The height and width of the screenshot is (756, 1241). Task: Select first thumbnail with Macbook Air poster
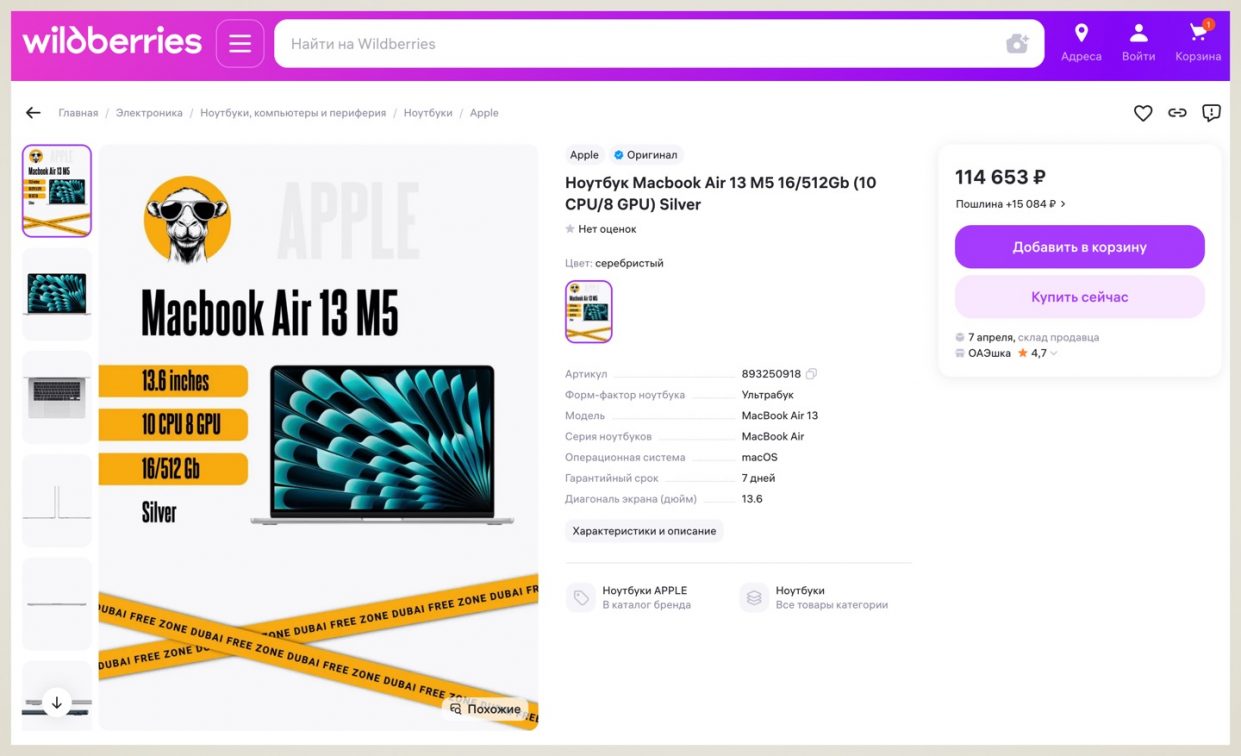point(57,191)
